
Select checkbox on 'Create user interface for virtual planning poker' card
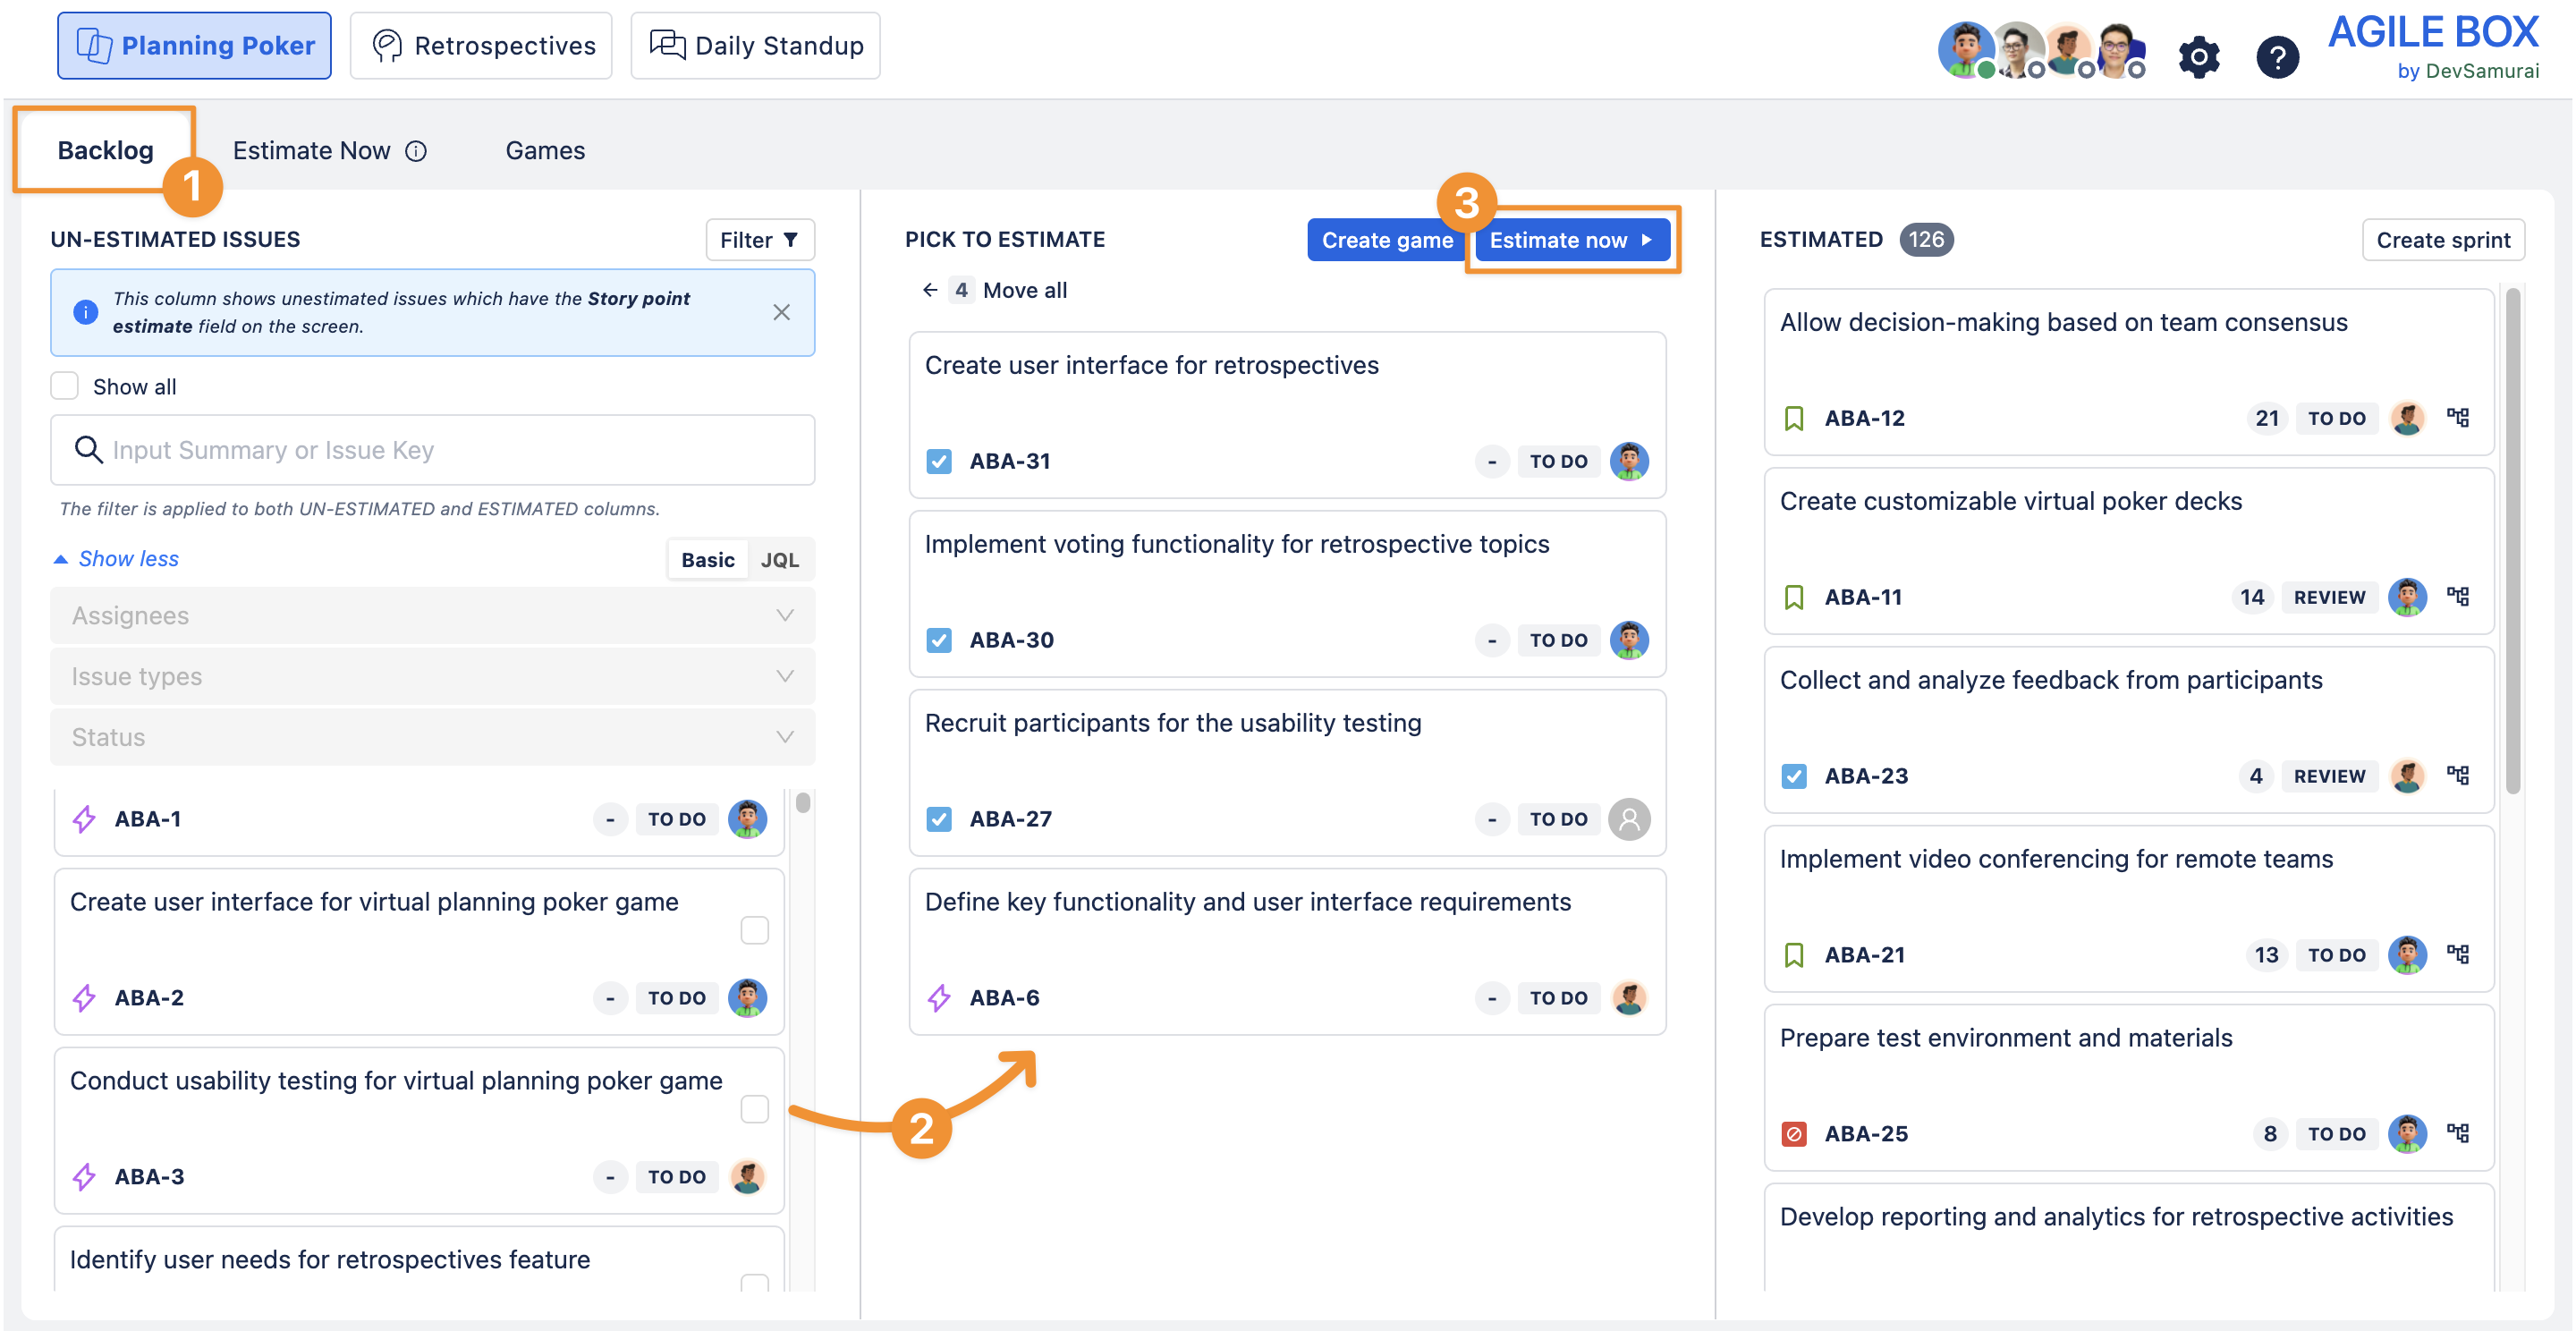754,930
